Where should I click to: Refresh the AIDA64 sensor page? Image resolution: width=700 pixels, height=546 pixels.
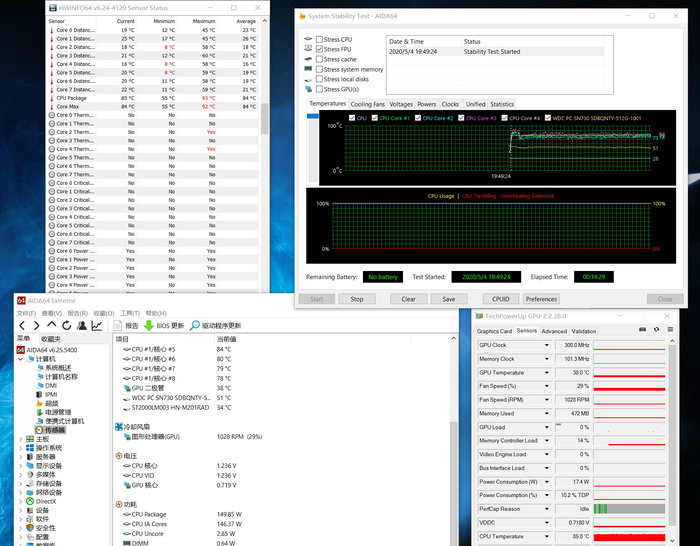(67, 325)
